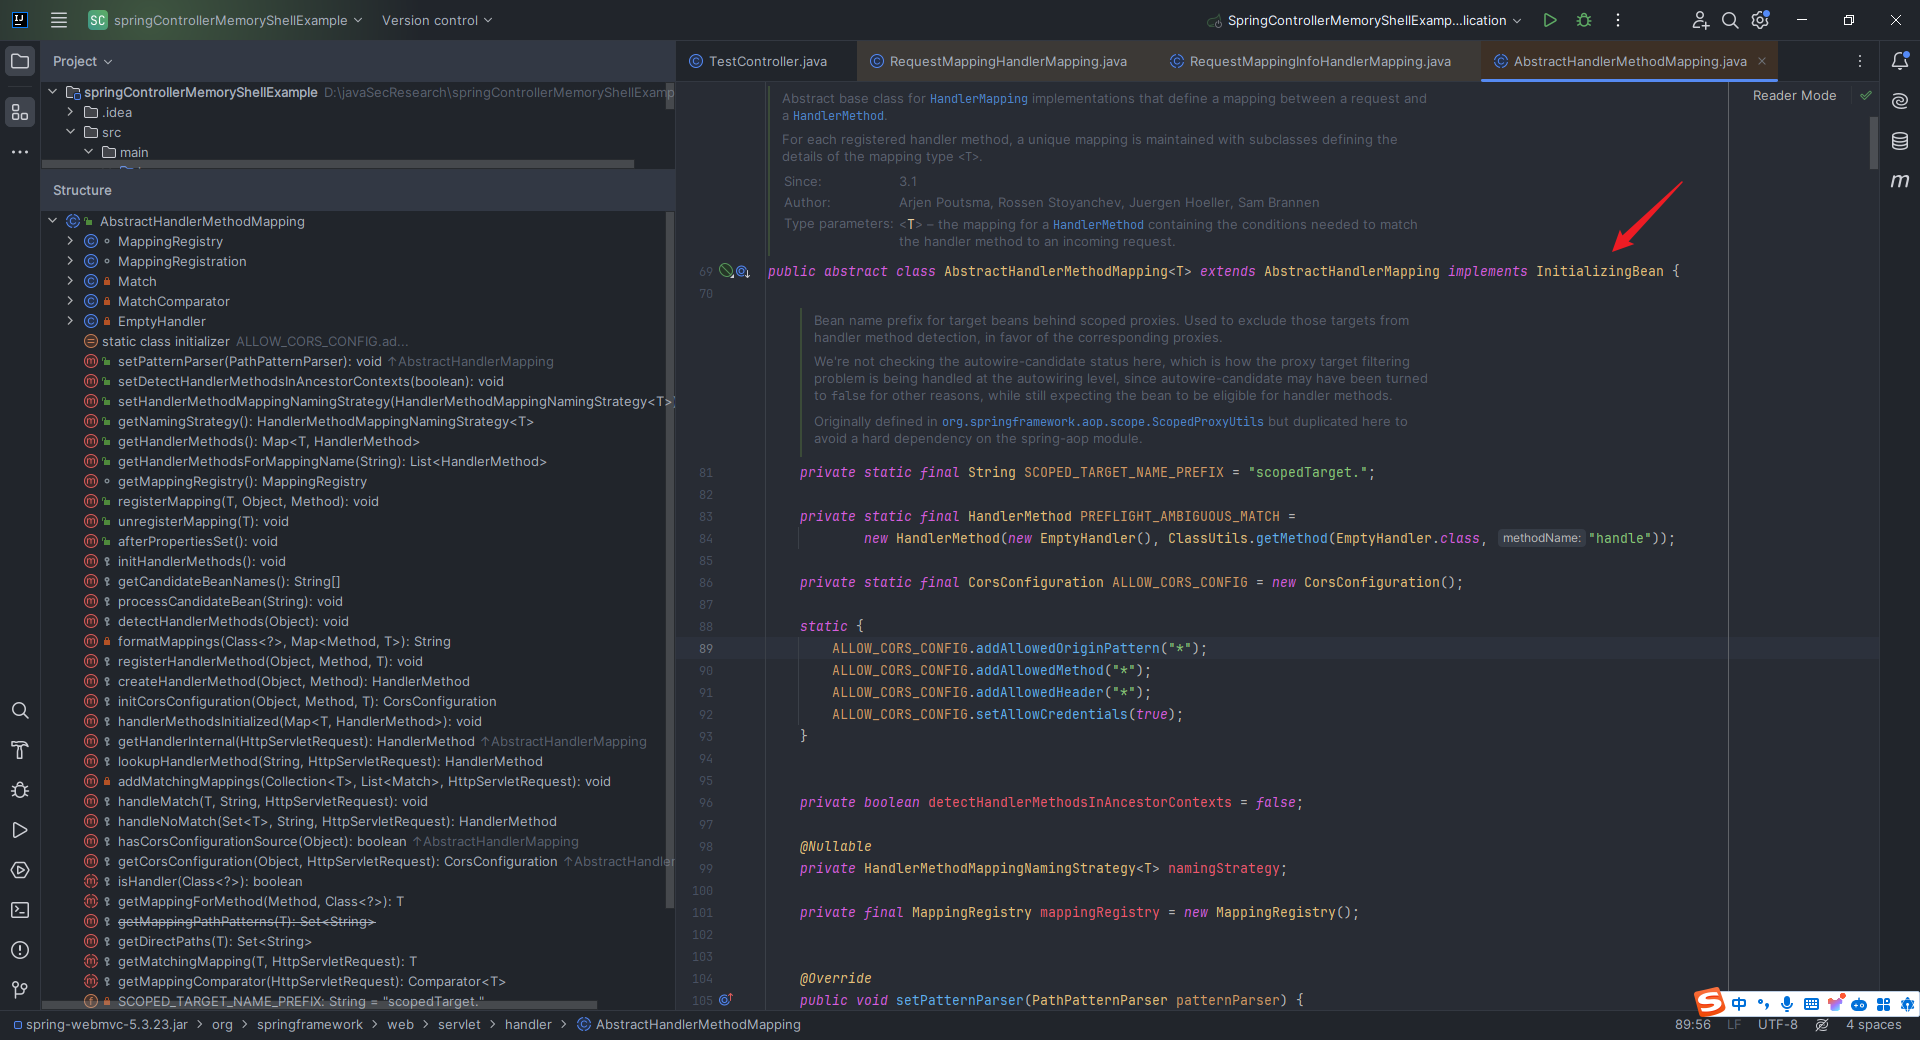Open the Run tool window in sidebar
The image size is (1920, 1040).
point(20,830)
